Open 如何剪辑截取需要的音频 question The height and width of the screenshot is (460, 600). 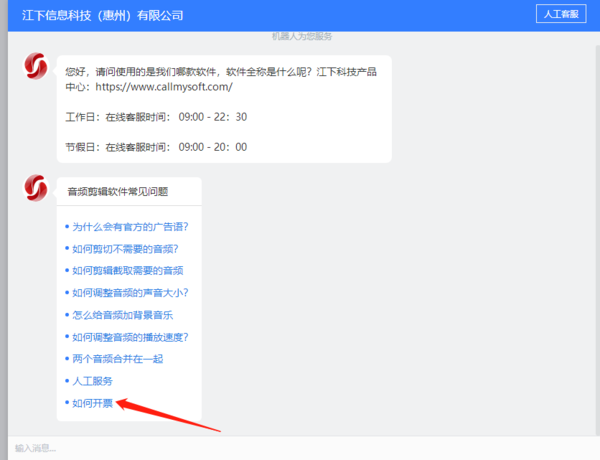pyautogui.click(x=128, y=271)
